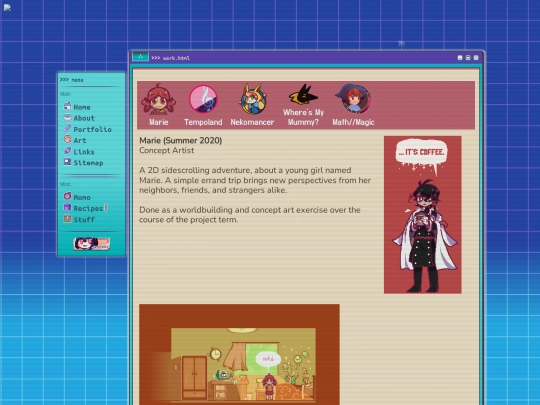Open the Stuff link
540x405 pixels.
(x=84, y=220)
